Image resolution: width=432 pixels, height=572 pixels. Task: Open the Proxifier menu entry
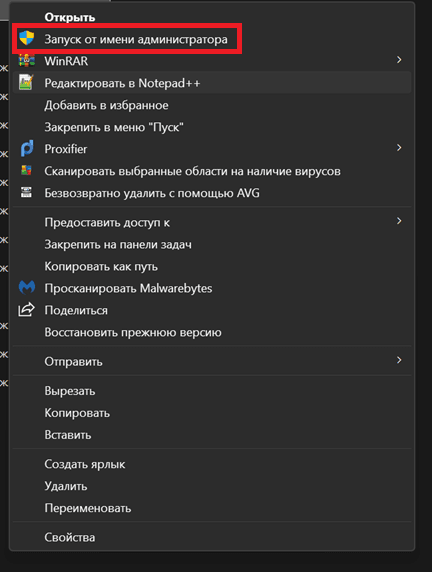(x=212, y=149)
